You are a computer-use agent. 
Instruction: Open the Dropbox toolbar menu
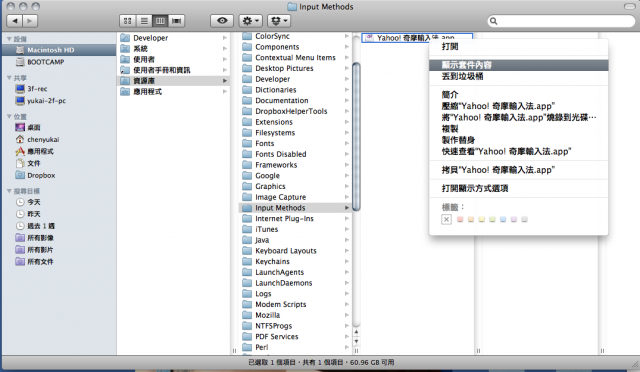pyautogui.click(x=279, y=20)
